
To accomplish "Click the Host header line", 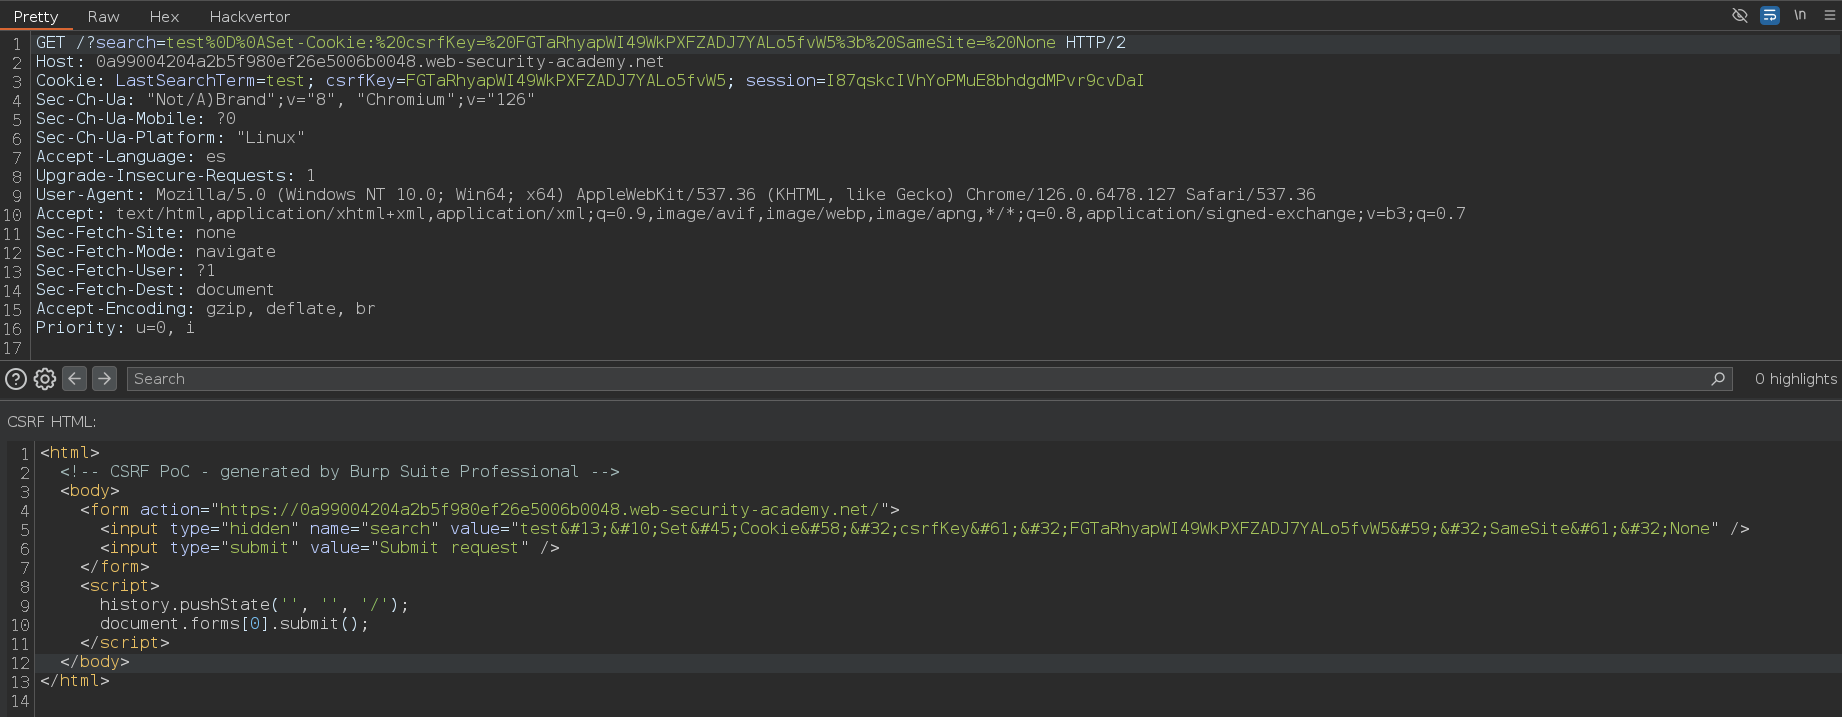I will point(350,62).
